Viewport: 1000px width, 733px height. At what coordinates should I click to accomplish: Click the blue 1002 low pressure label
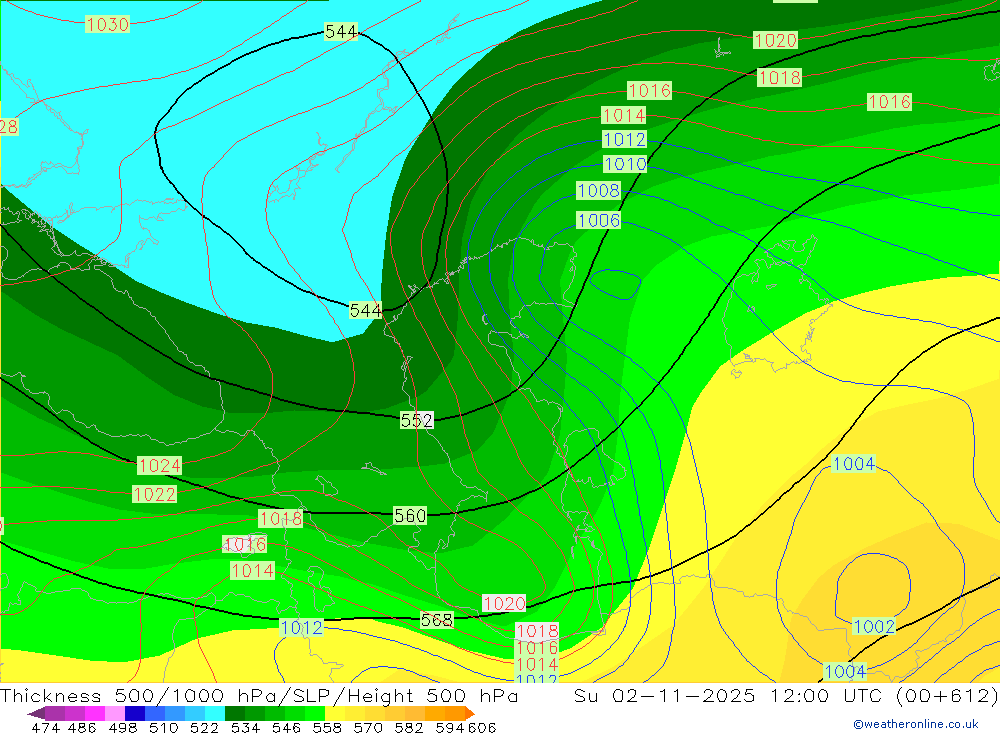pyautogui.click(x=874, y=626)
